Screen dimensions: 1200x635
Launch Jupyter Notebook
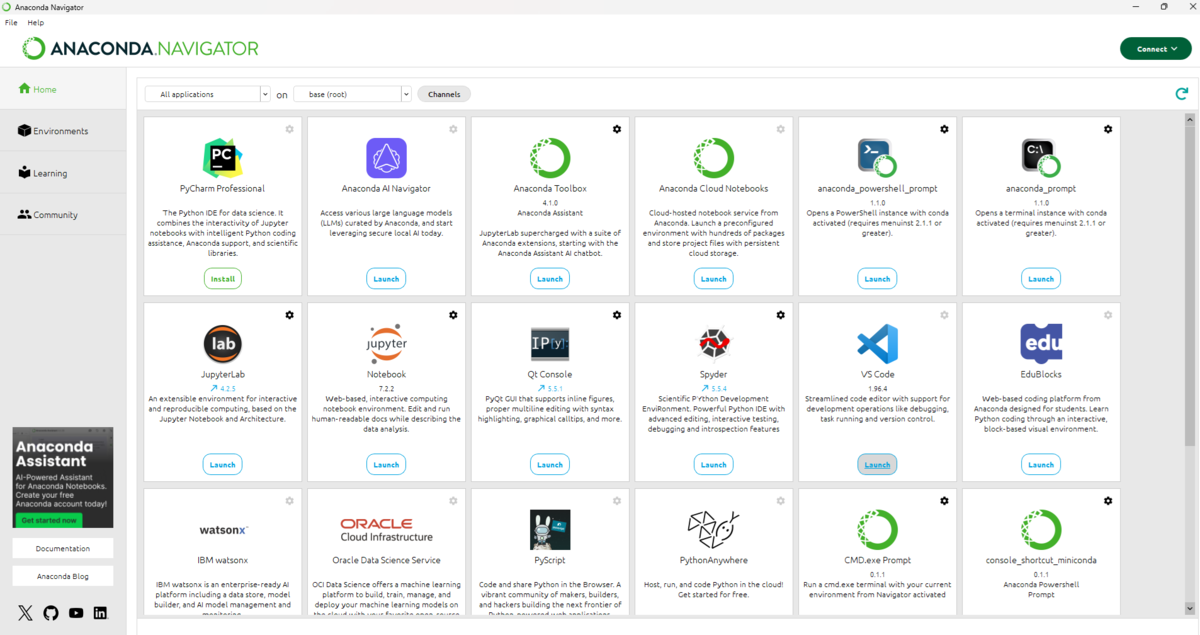tap(386, 465)
